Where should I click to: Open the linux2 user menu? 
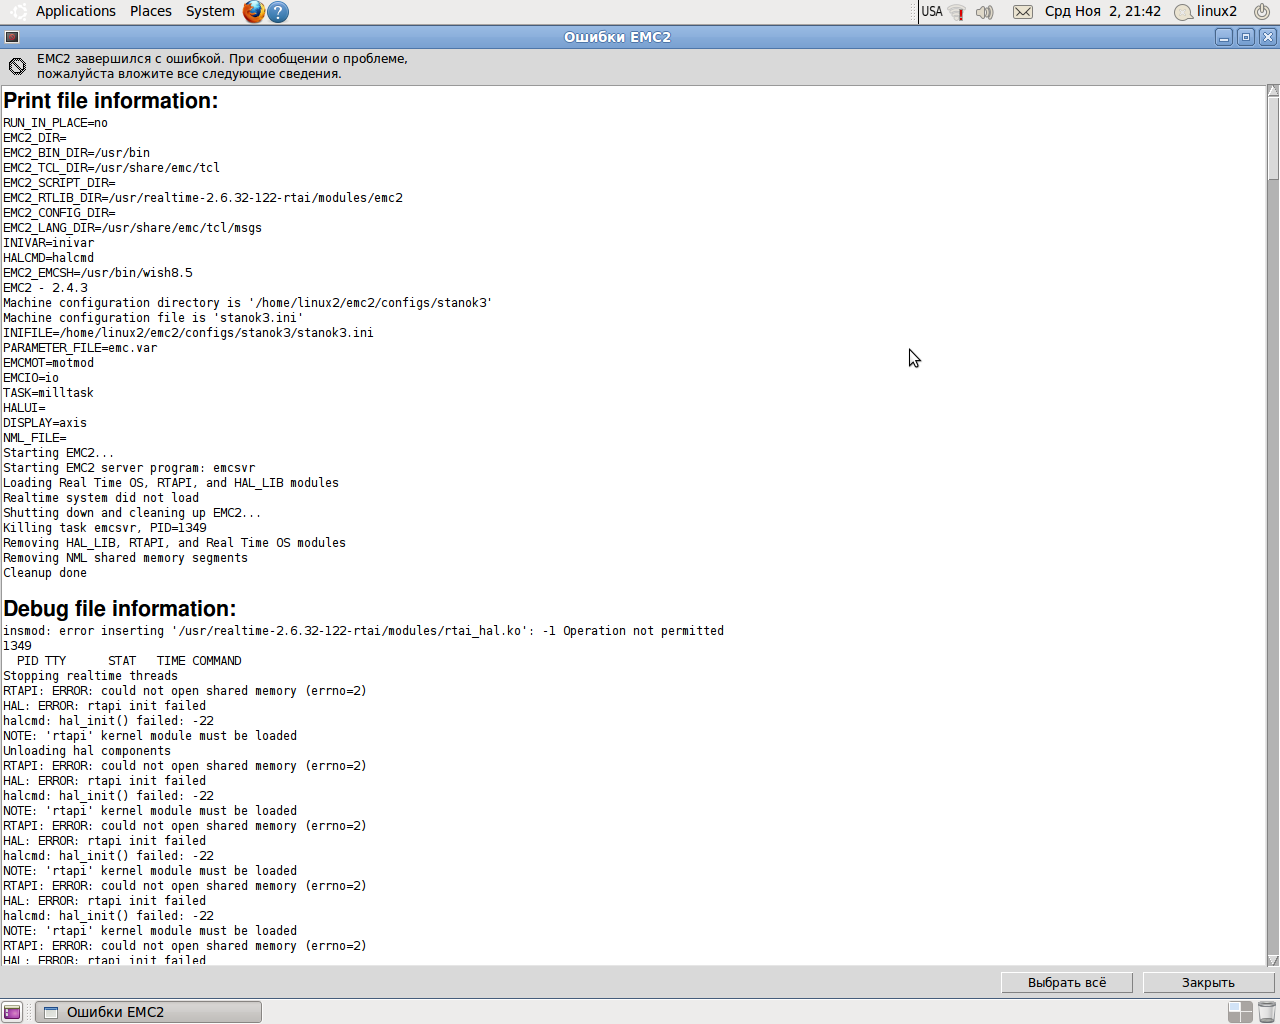point(1206,12)
